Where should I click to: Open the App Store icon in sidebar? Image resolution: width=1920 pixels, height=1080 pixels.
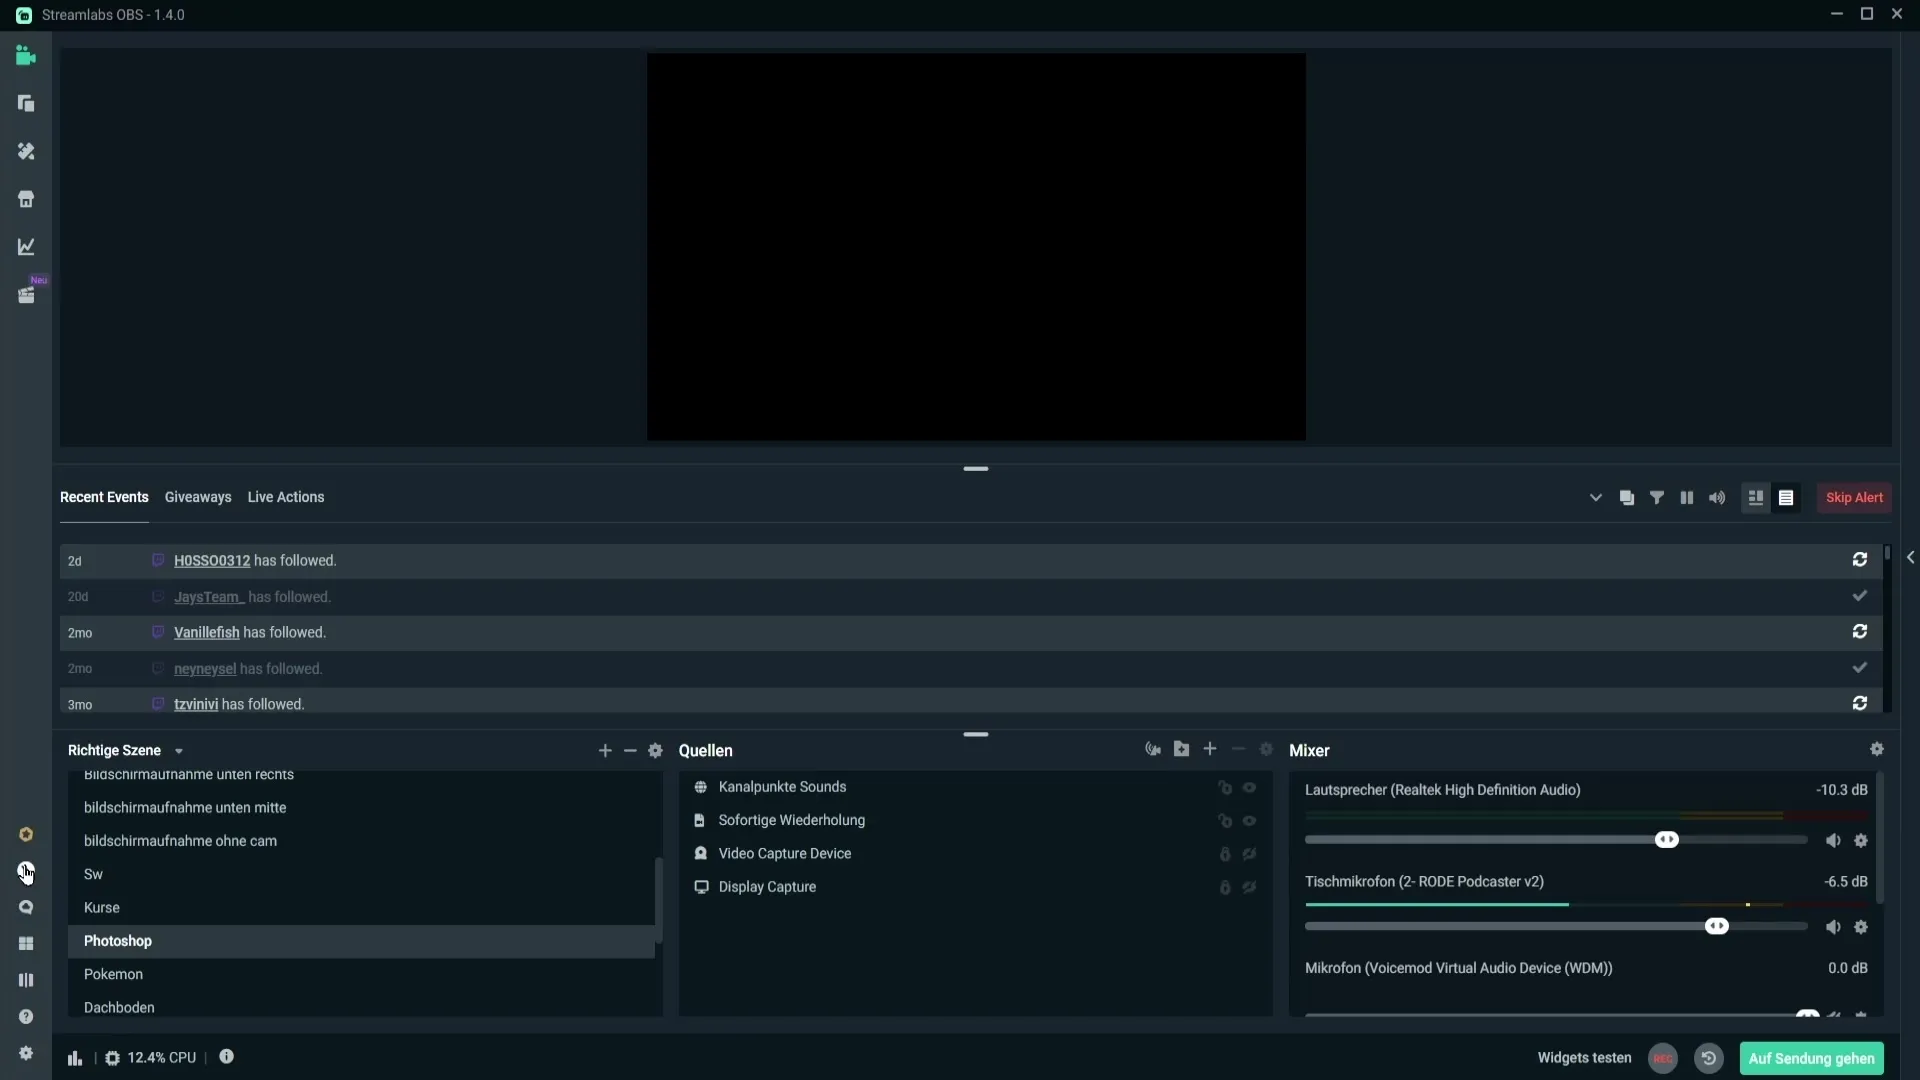(x=26, y=199)
